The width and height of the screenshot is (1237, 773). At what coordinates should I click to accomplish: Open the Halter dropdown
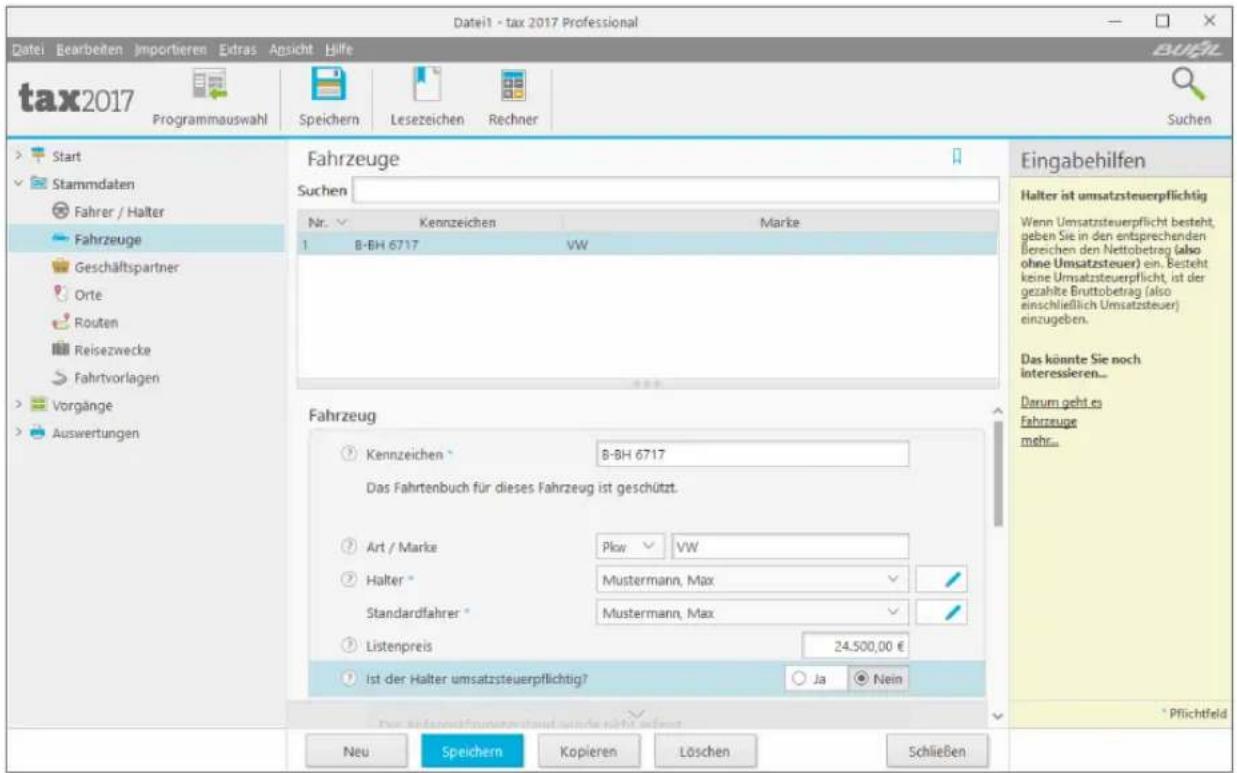pos(752,579)
